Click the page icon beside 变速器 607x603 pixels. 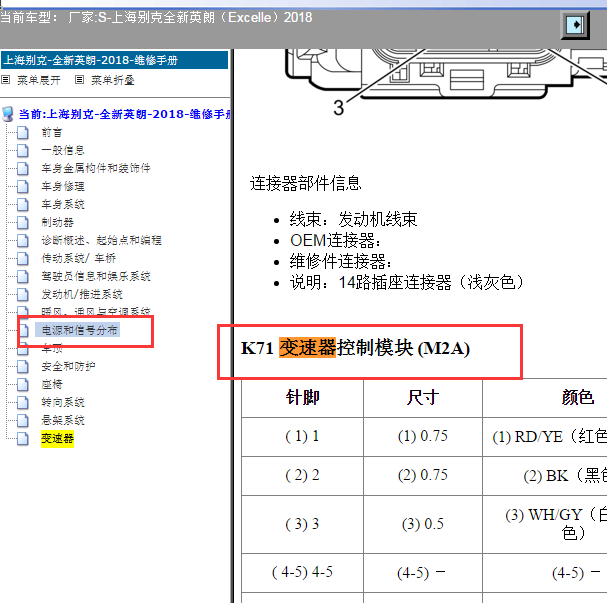[x=23, y=439]
